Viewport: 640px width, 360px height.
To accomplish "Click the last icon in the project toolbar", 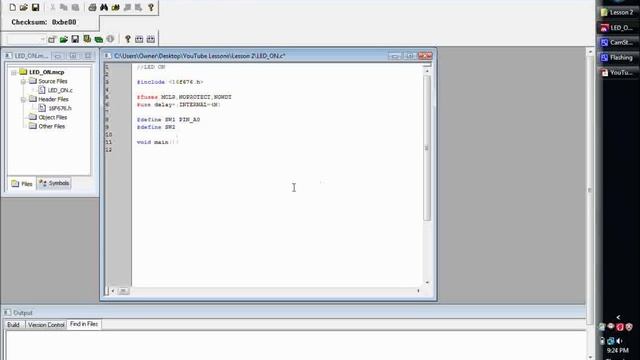I will click(151, 39).
